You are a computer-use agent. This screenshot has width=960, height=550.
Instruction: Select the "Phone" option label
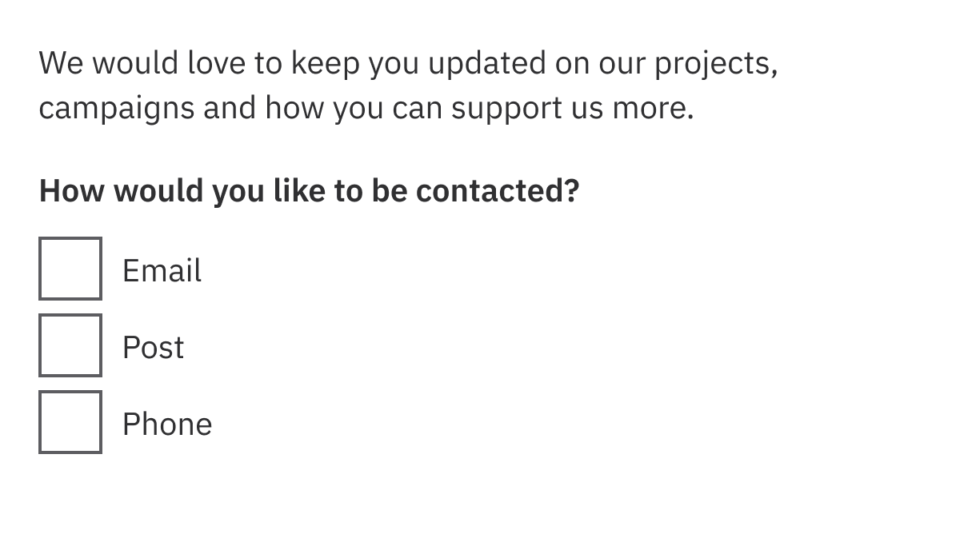pos(167,425)
